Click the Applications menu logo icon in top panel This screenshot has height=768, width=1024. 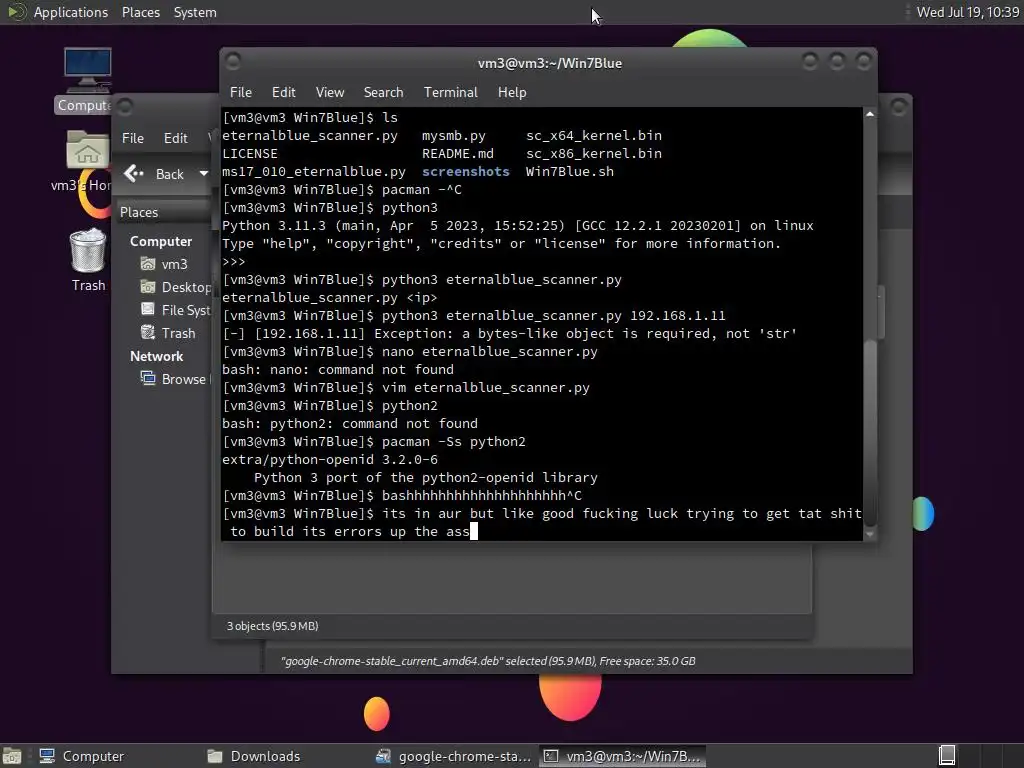[x=16, y=12]
